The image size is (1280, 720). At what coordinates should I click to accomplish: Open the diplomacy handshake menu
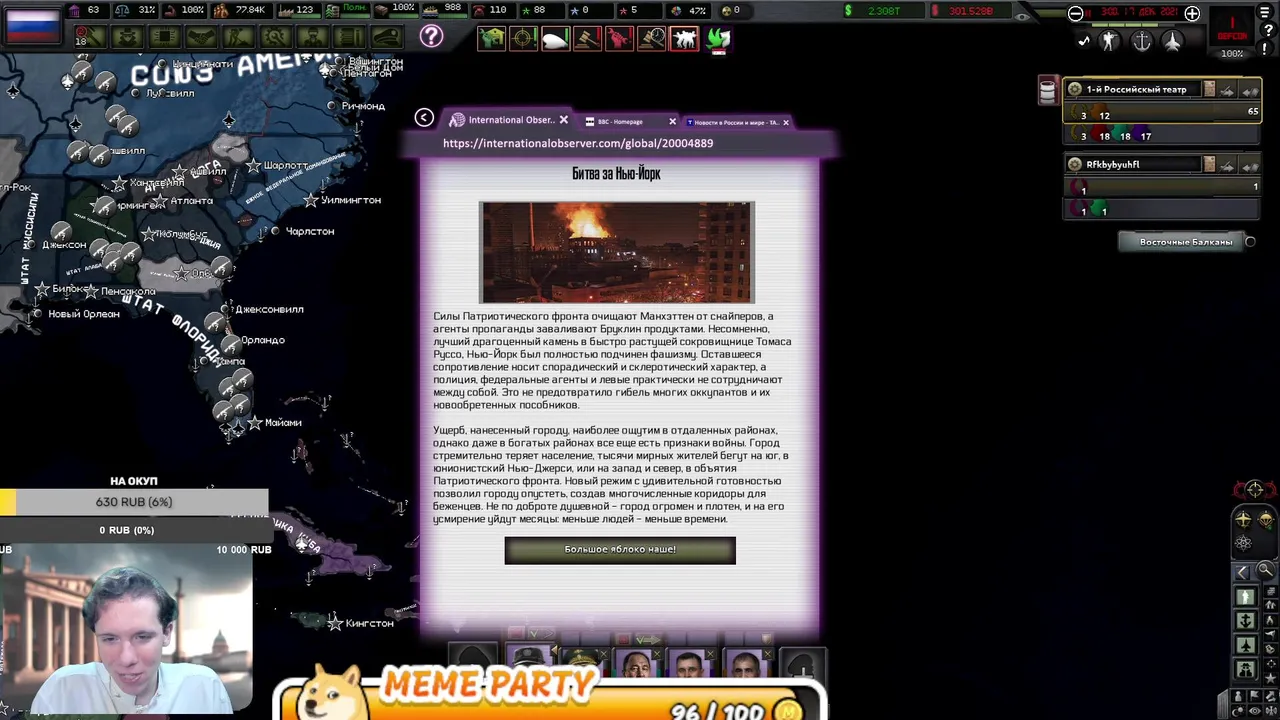coord(201,37)
